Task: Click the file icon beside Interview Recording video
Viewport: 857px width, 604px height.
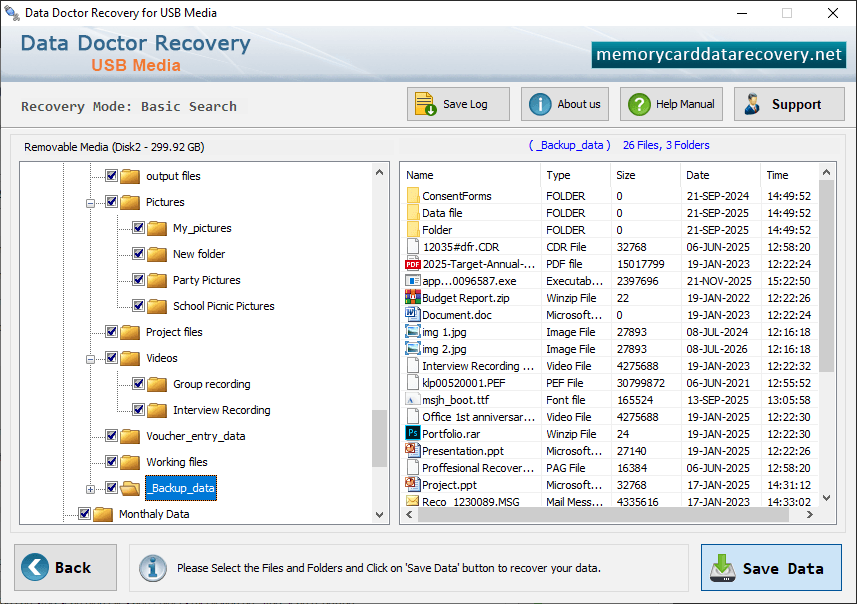Action: (x=413, y=365)
